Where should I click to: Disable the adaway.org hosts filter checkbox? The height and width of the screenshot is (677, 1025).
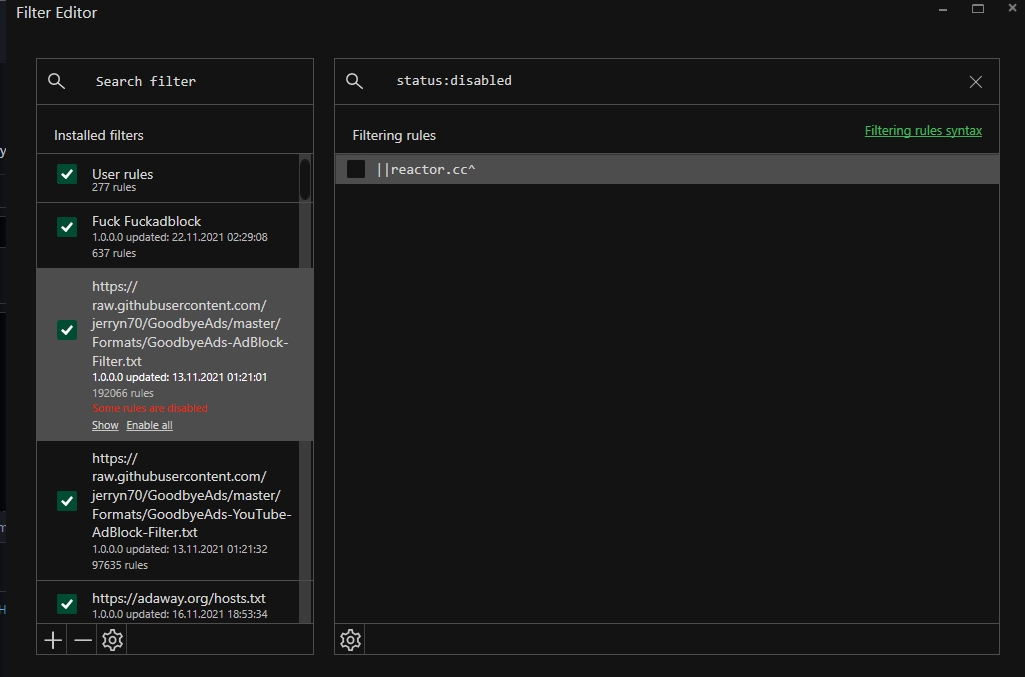pos(66,604)
